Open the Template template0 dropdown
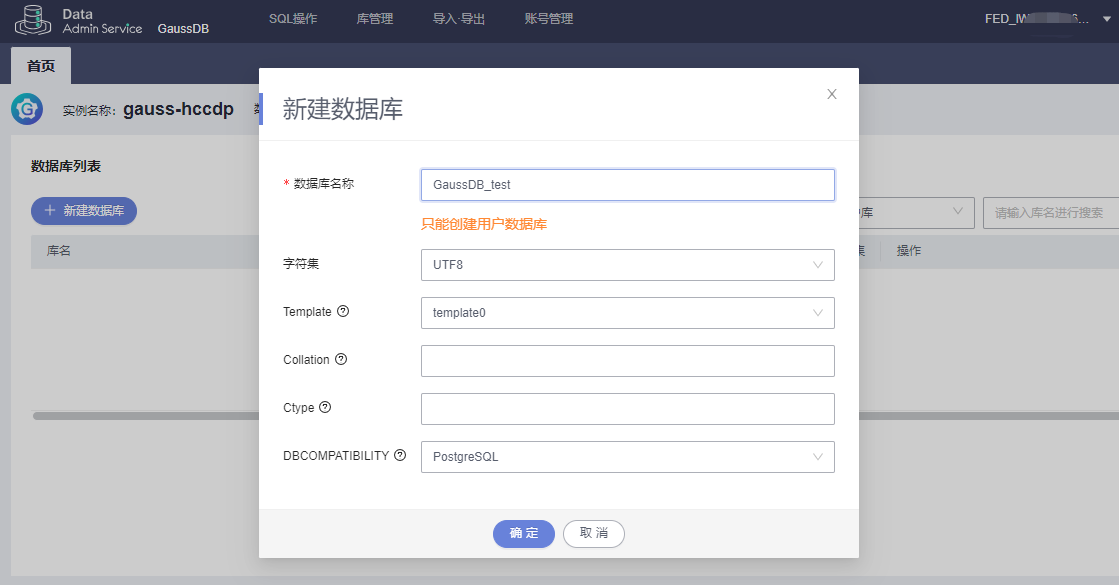1119x585 pixels. 627,312
